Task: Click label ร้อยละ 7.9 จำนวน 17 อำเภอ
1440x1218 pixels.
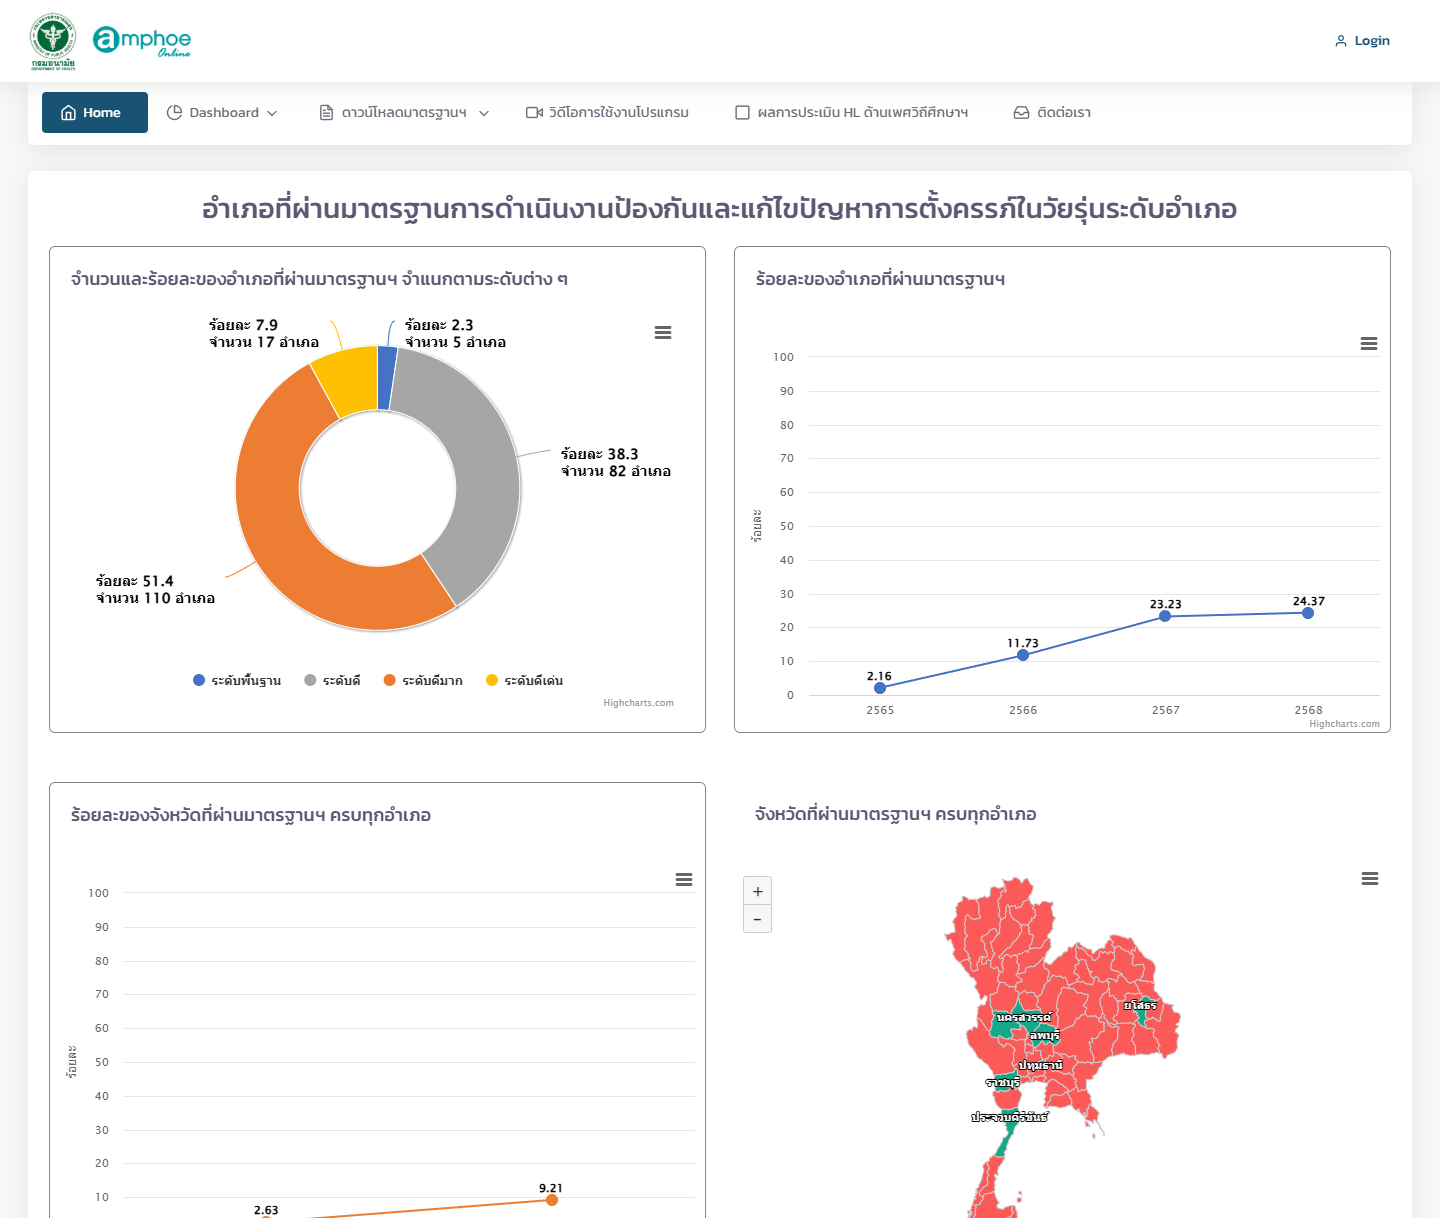Action: pos(264,334)
